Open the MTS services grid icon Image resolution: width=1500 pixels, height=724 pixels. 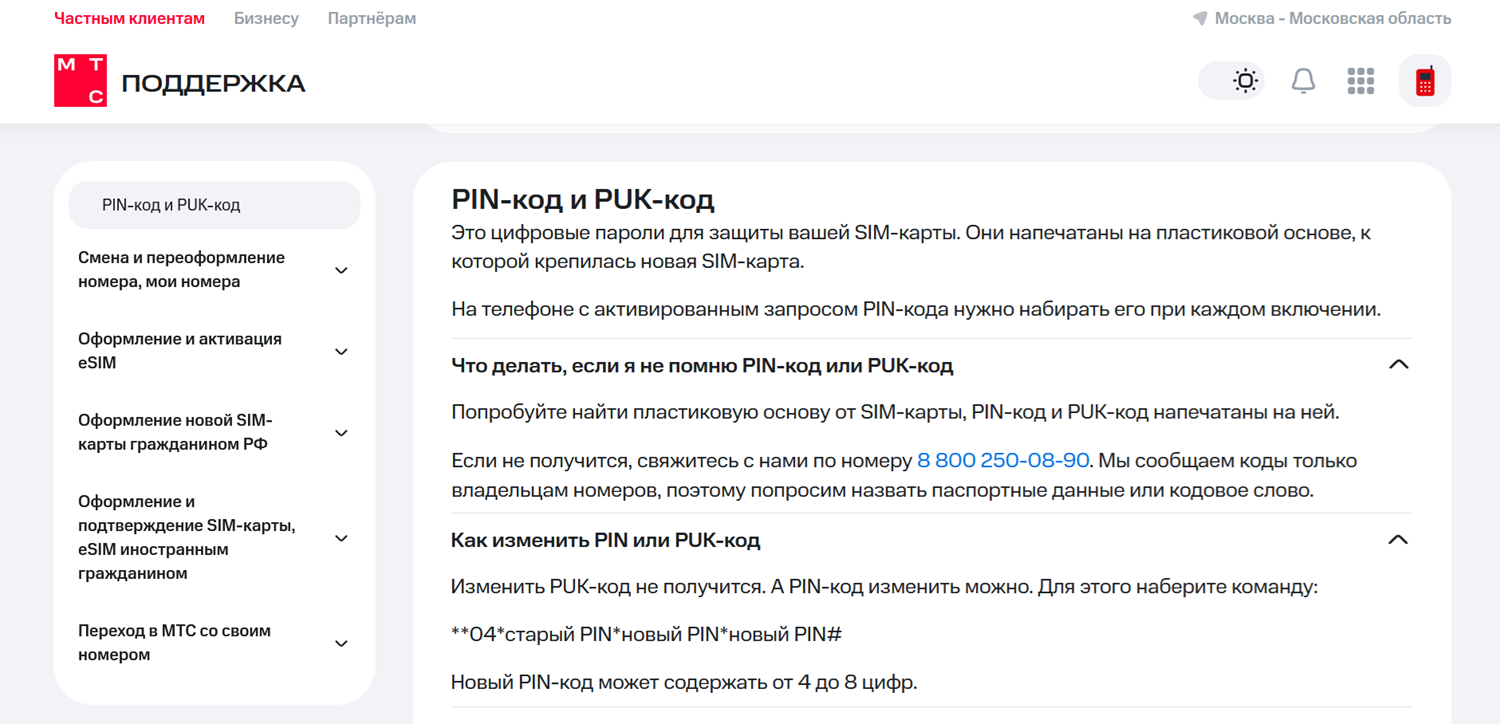coord(1360,80)
